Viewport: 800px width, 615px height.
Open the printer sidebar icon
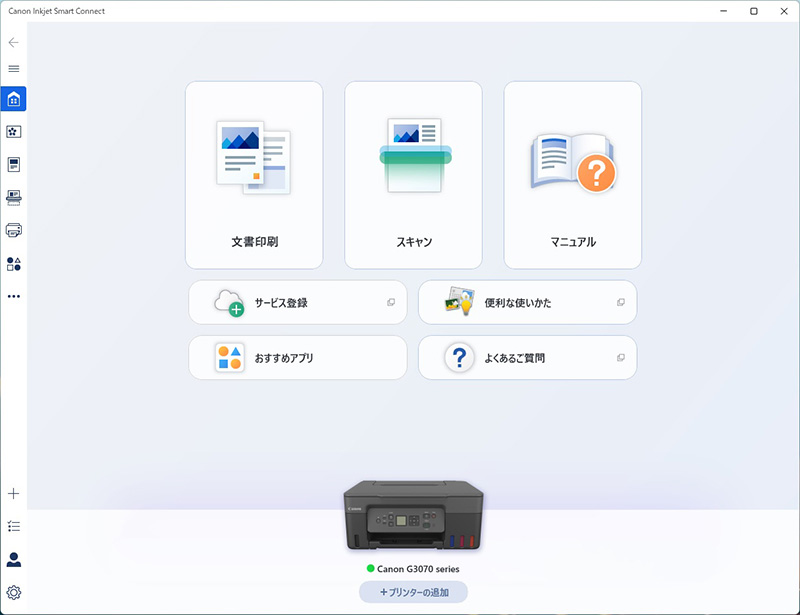[x=14, y=230]
